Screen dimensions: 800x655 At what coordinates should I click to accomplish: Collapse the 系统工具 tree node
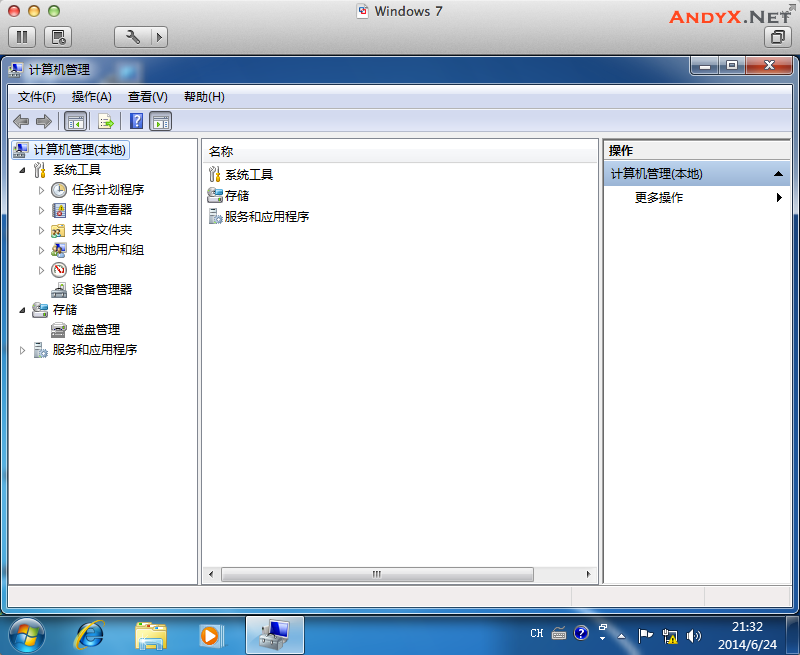point(22,170)
